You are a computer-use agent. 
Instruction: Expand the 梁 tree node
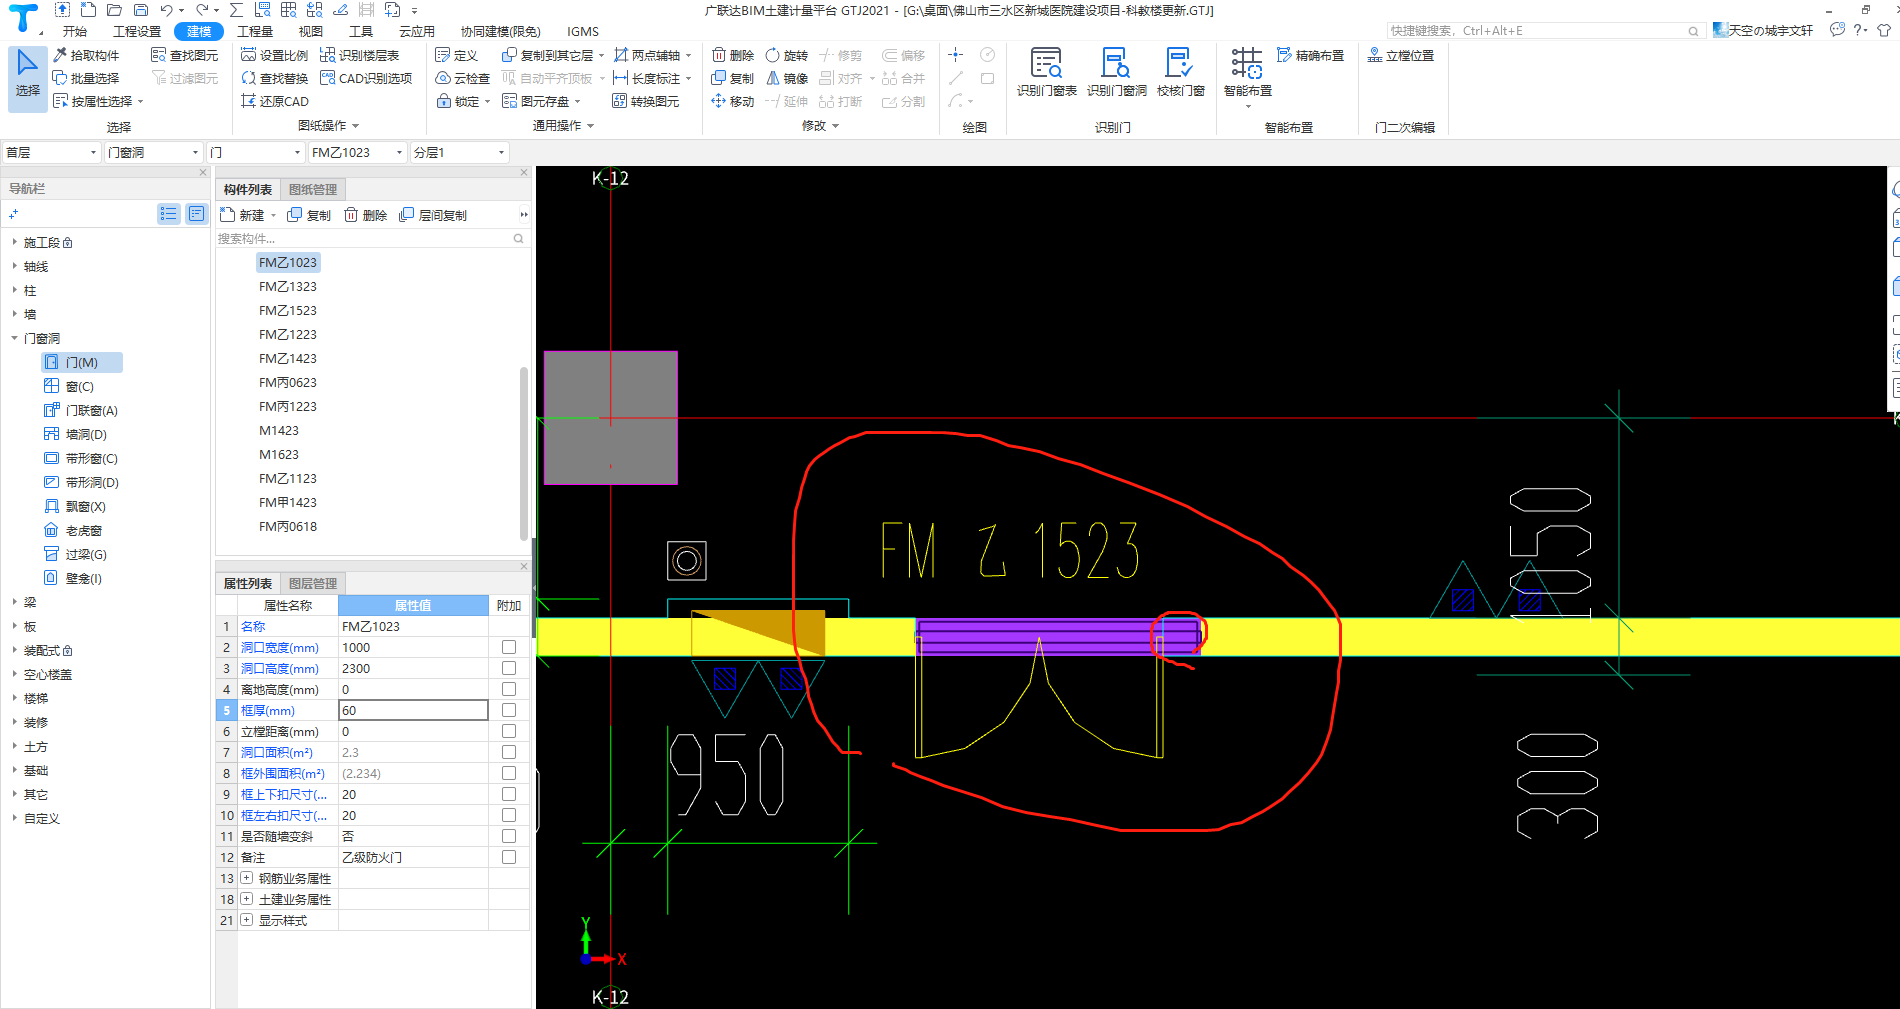[x=14, y=602]
